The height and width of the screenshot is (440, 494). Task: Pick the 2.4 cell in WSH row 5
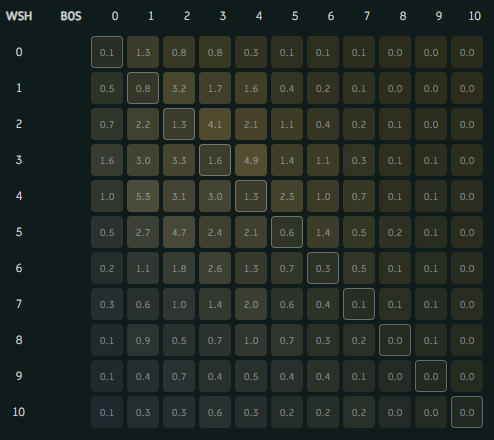[215, 232]
